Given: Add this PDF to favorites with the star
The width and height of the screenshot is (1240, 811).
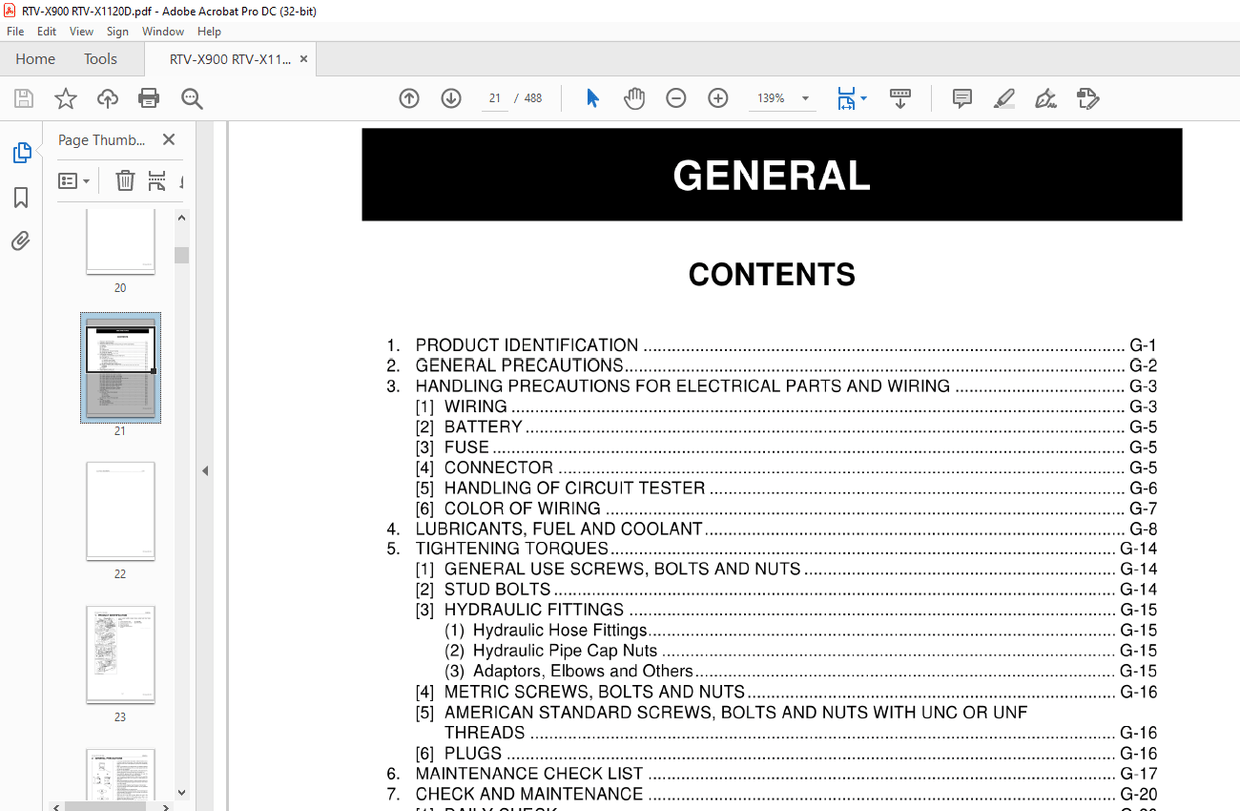Looking at the screenshot, I should point(65,98).
